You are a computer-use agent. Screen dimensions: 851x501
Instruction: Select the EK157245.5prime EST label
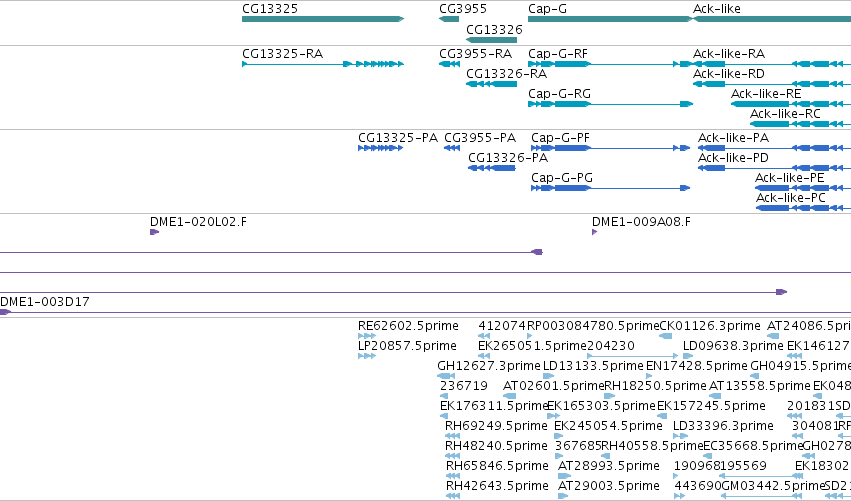click(x=712, y=406)
